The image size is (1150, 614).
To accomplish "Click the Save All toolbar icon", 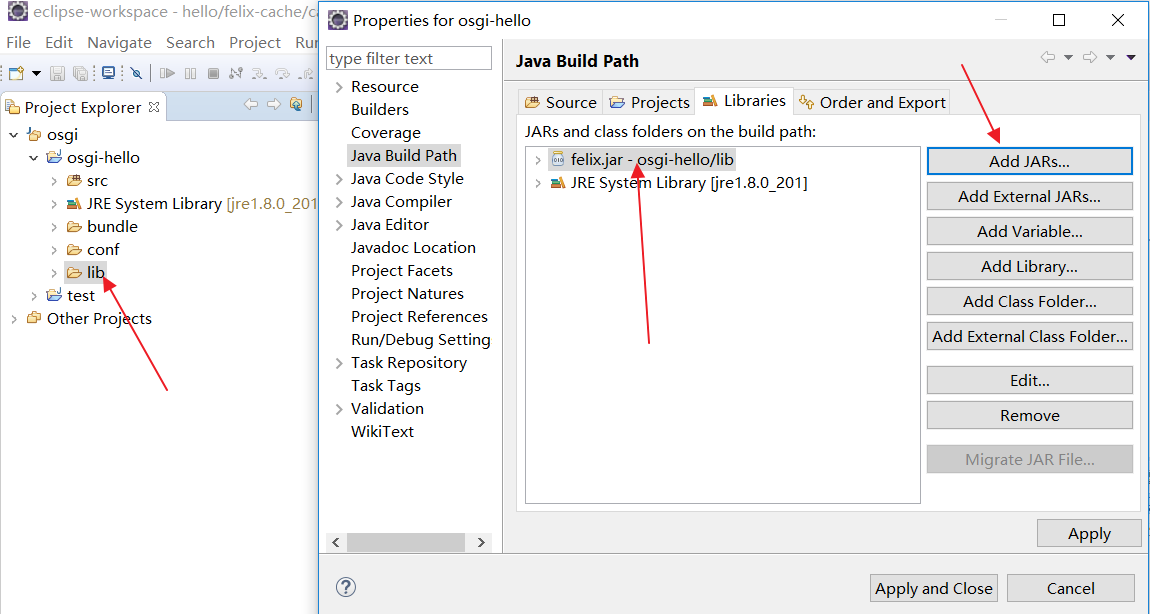I will coord(81,73).
